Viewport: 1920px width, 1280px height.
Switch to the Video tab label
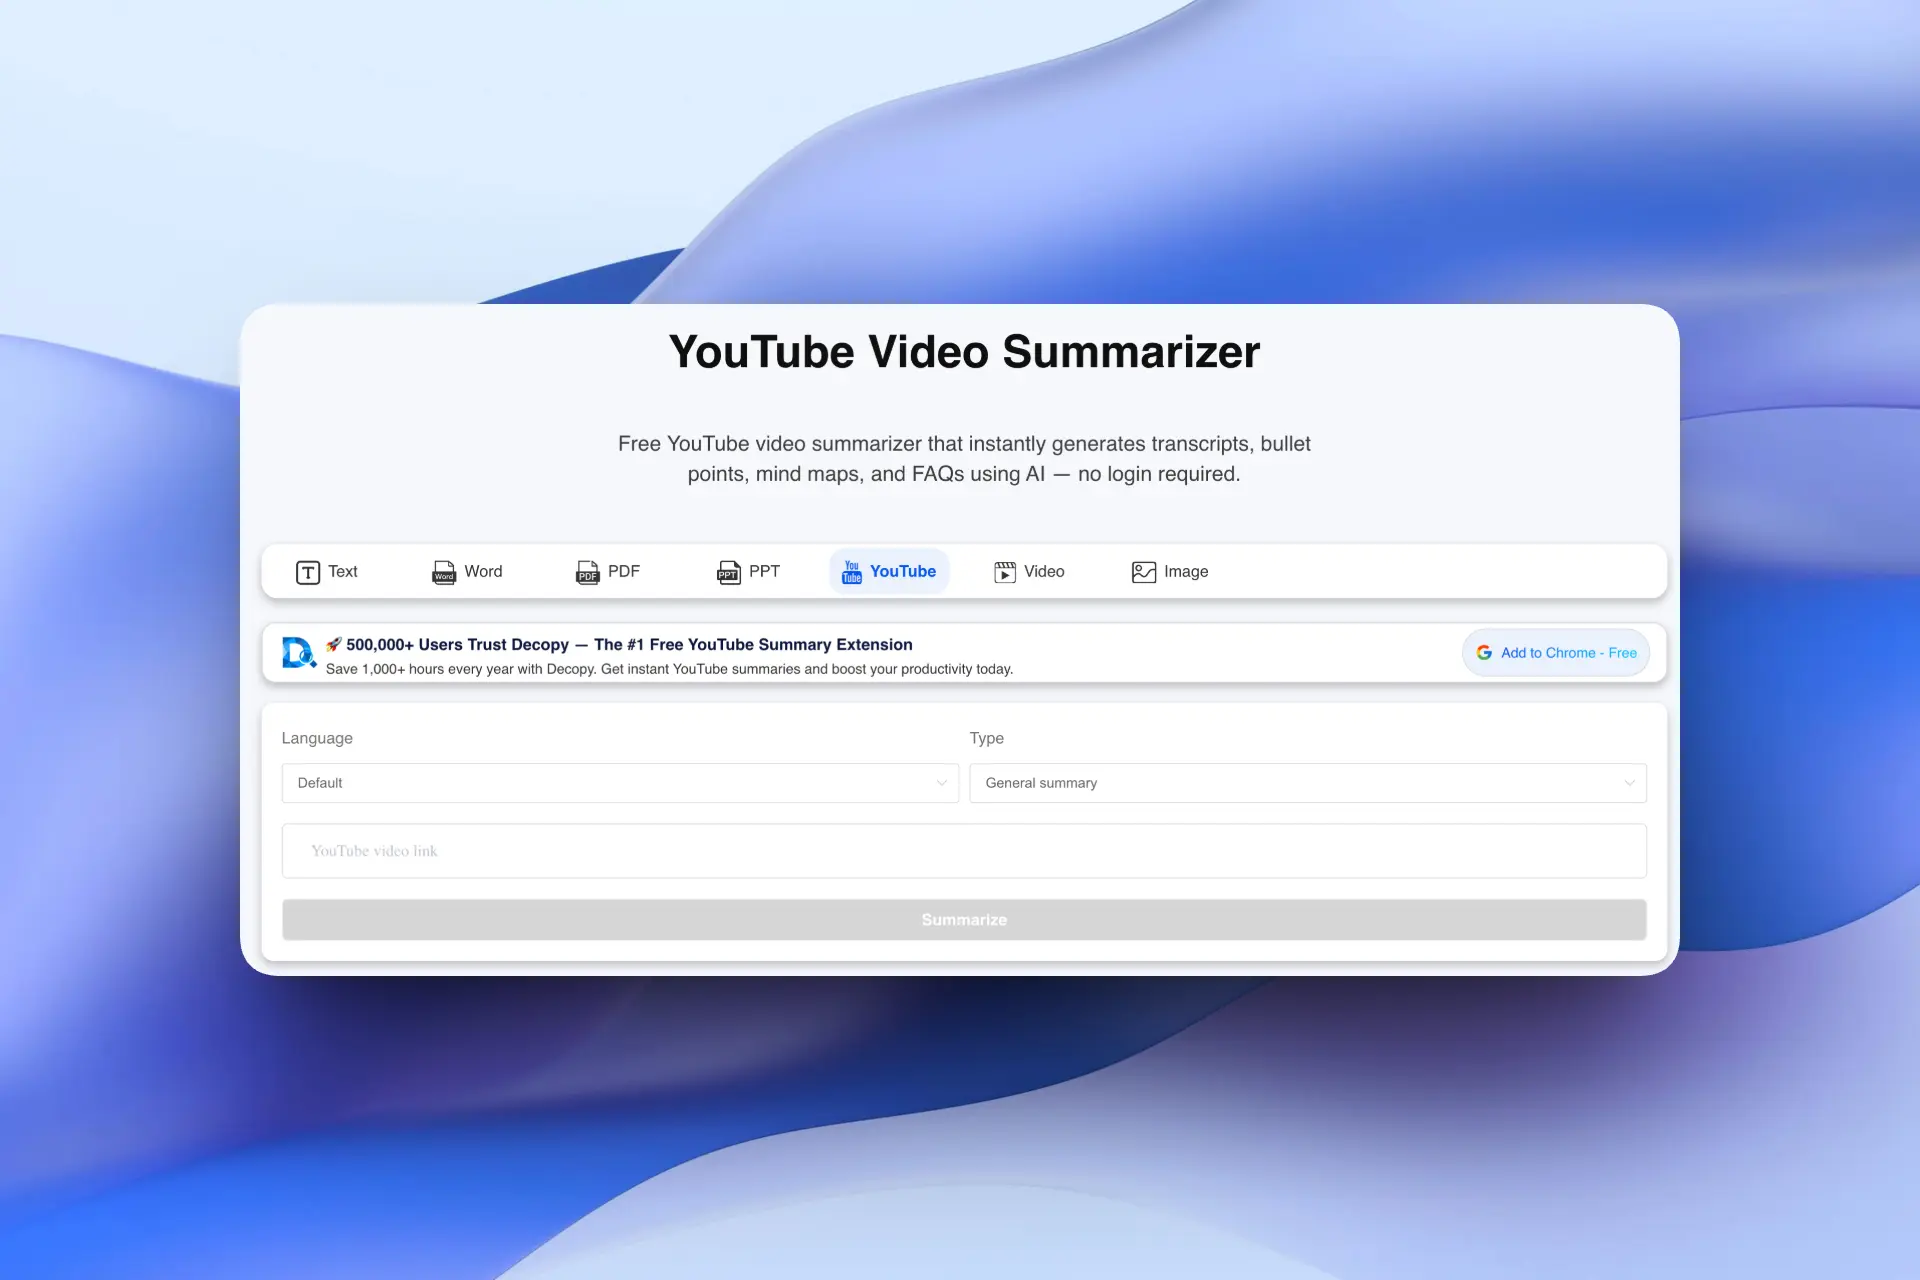pos(1044,572)
